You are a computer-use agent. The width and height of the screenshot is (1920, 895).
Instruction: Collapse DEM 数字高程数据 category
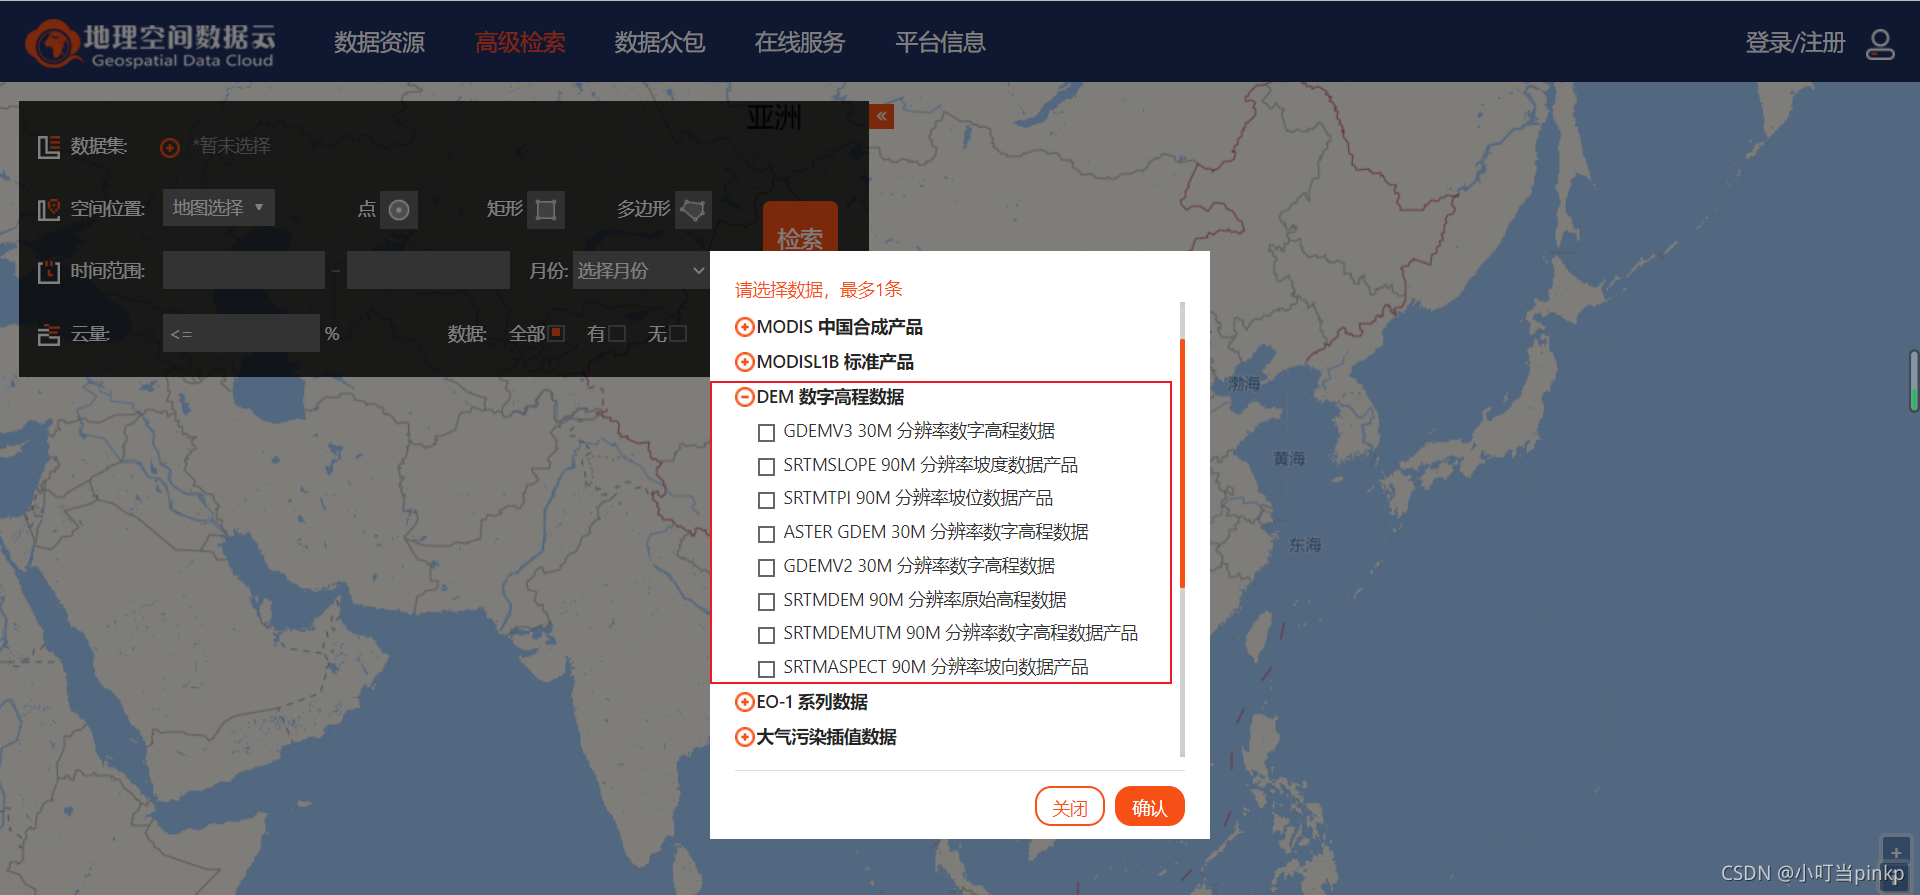745,397
